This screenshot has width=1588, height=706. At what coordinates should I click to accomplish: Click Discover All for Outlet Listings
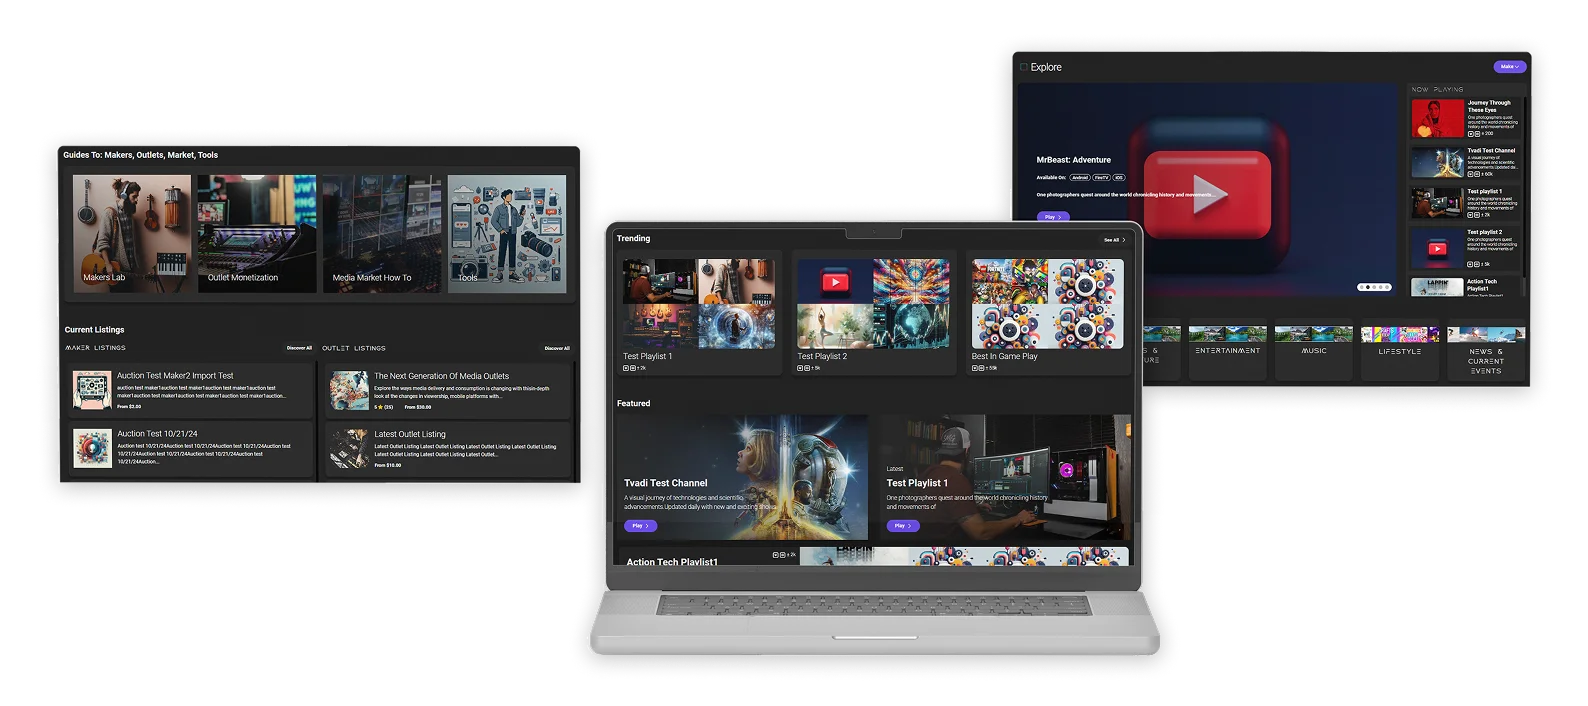pos(557,348)
